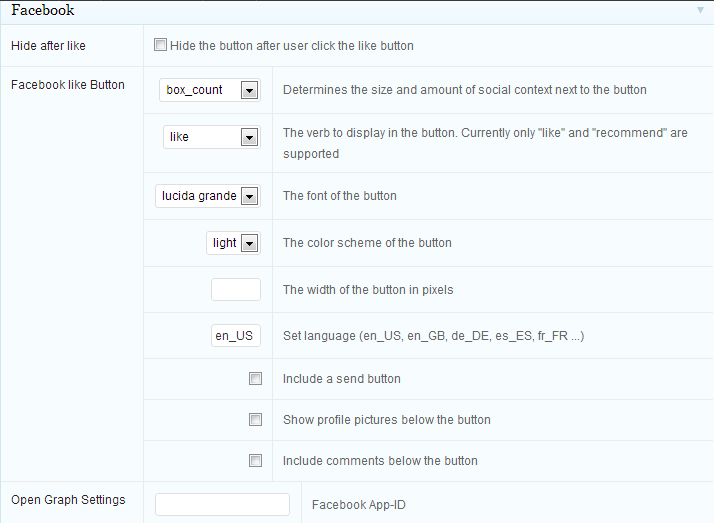
Task: Open the box_count layout dropdown
Action: pyautogui.click(x=209, y=90)
